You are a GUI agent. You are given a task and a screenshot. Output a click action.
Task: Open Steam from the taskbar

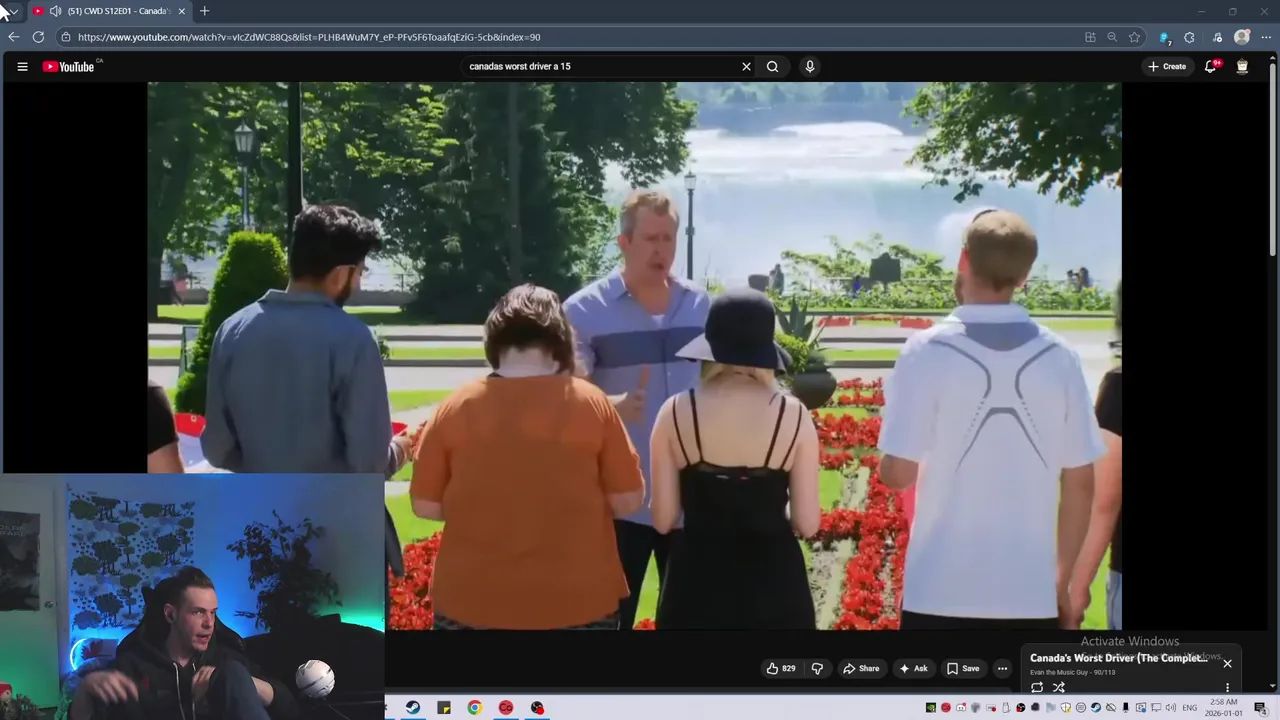[x=413, y=708]
